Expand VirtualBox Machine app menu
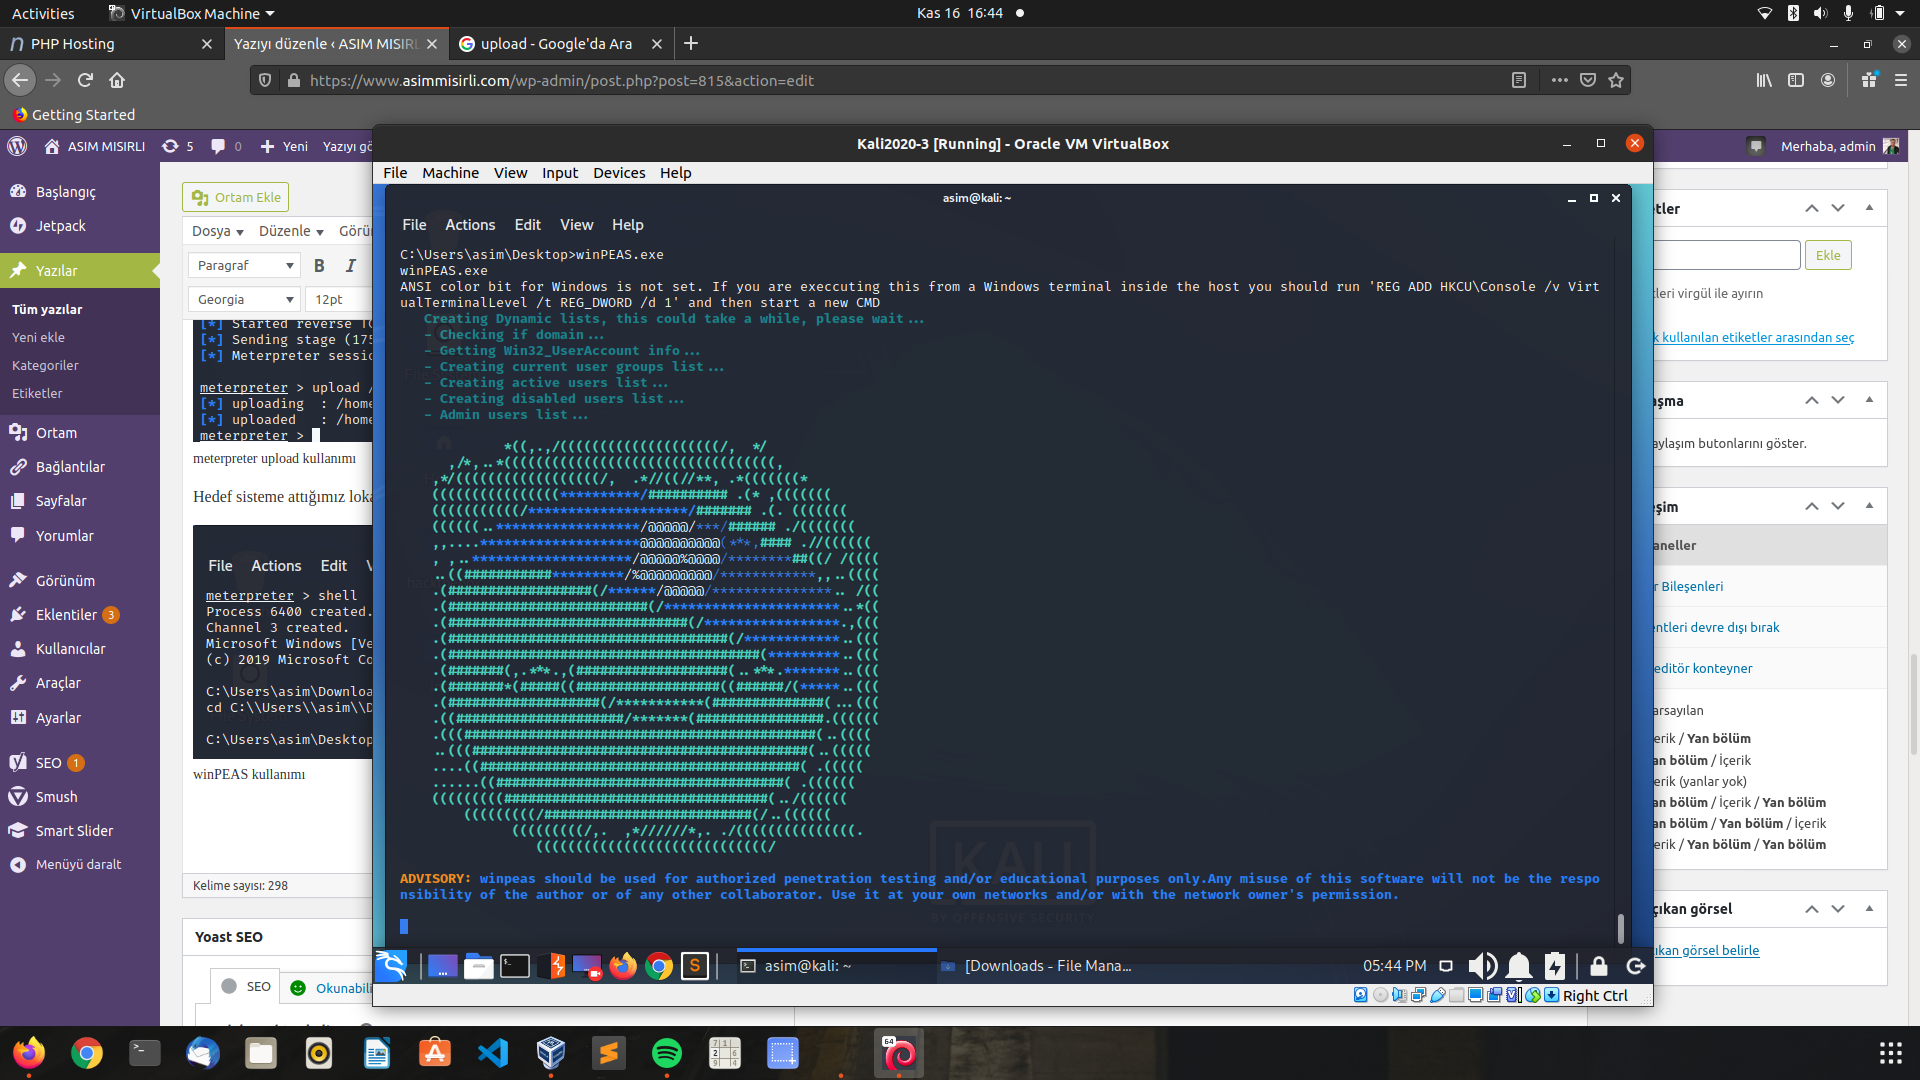The image size is (1920, 1080). point(191,14)
